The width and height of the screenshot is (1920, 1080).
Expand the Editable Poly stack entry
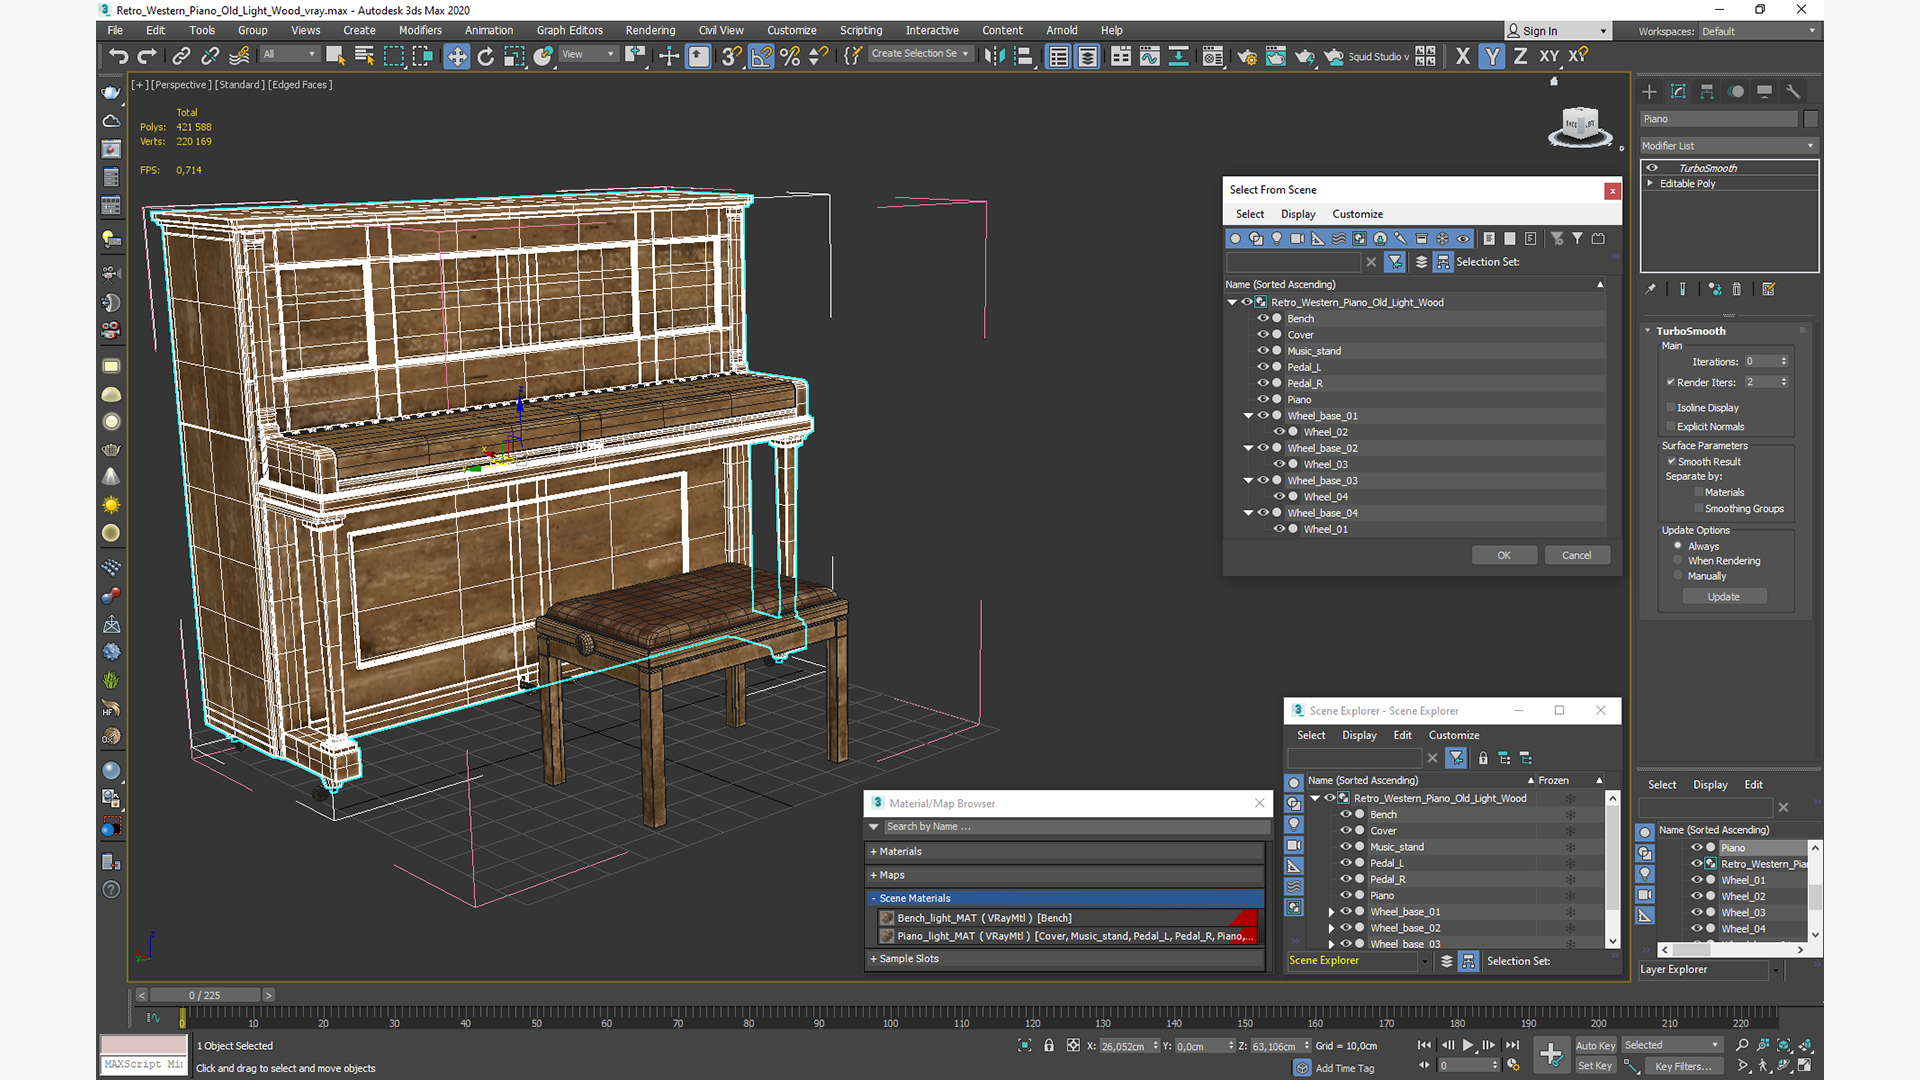(x=1650, y=183)
